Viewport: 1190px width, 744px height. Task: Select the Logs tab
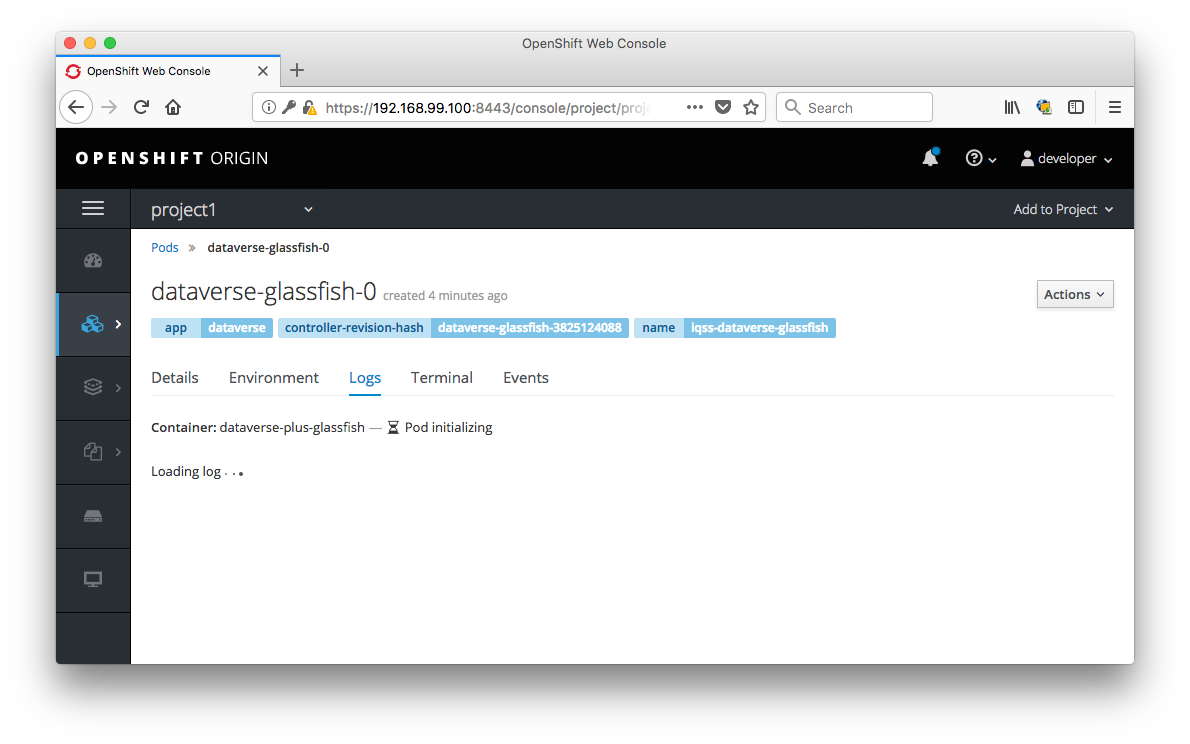pyautogui.click(x=365, y=378)
